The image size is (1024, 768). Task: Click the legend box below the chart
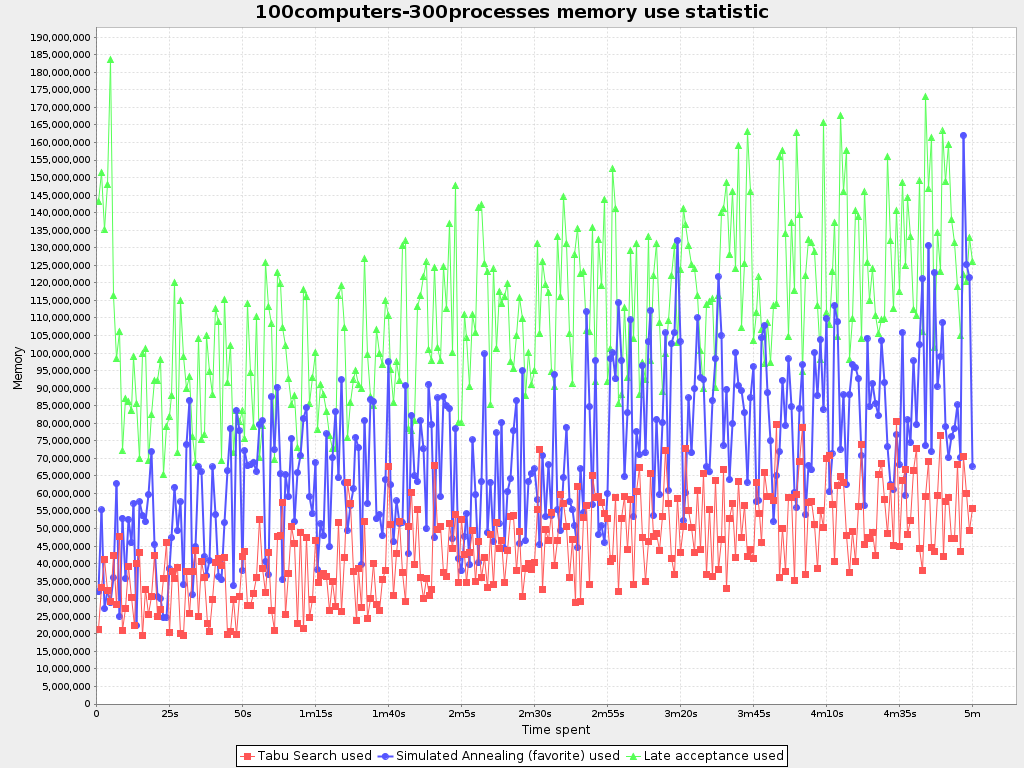(x=511, y=756)
